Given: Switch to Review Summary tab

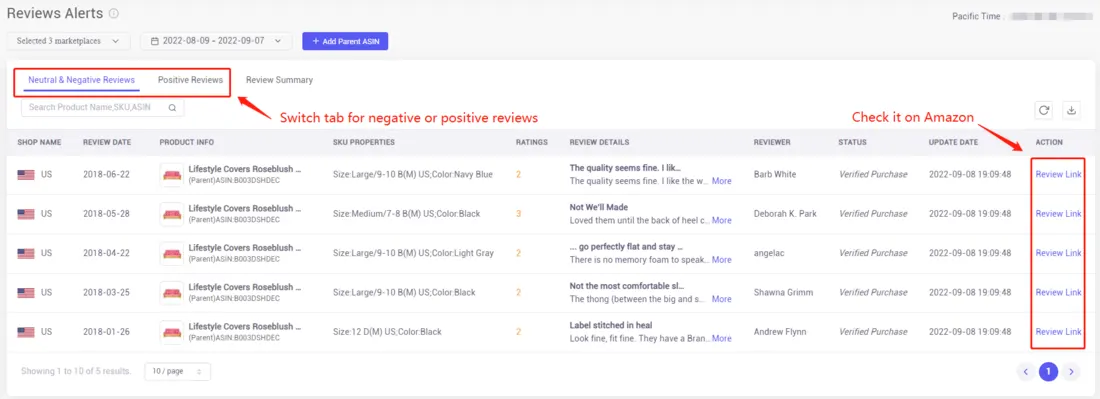Looking at the screenshot, I should point(279,80).
